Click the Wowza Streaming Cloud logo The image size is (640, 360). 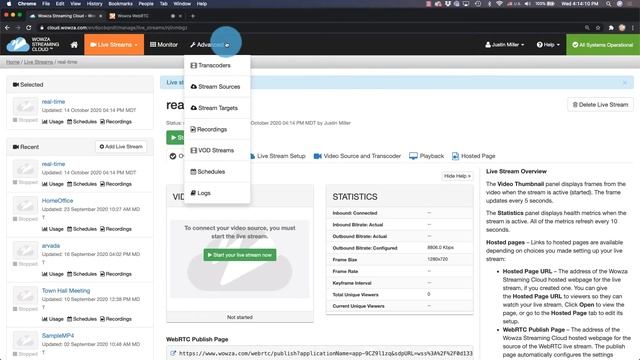click(x=33, y=44)
